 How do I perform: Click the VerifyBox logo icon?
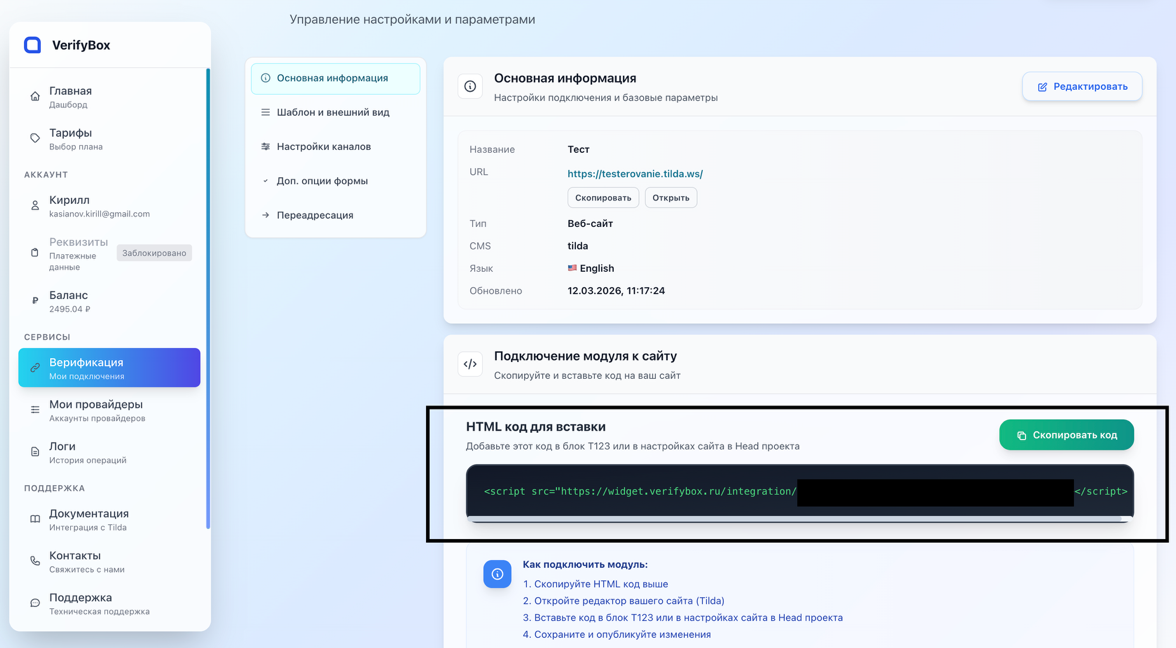click(x=32, y=45)
